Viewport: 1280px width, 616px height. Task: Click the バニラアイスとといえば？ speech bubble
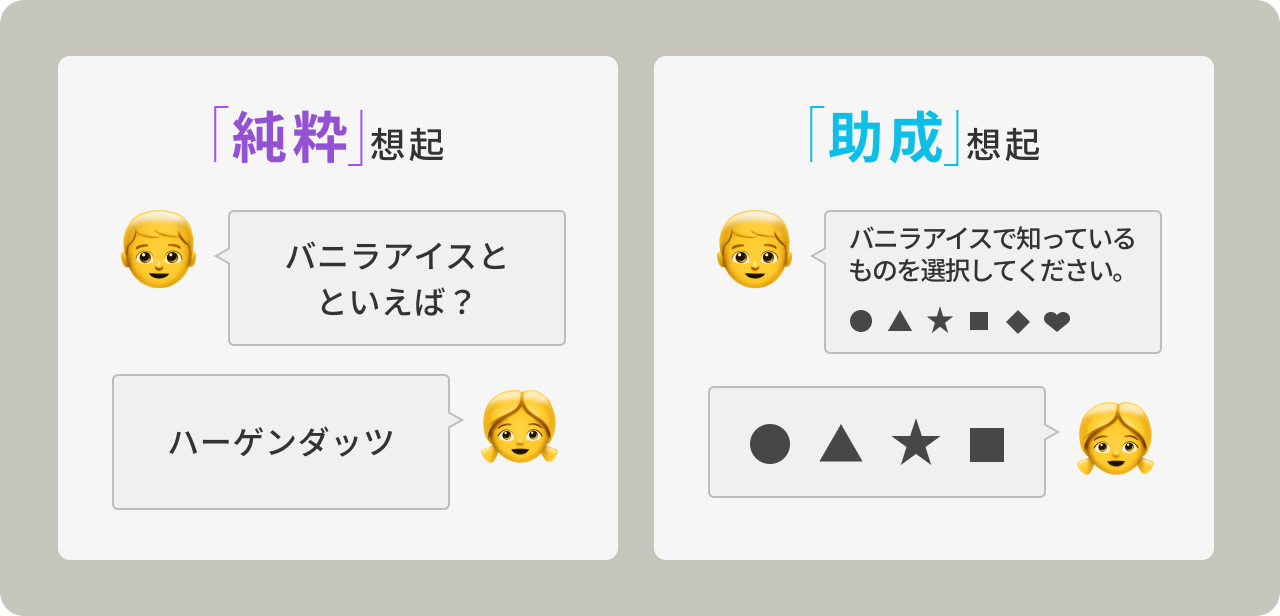pos(397,278)
